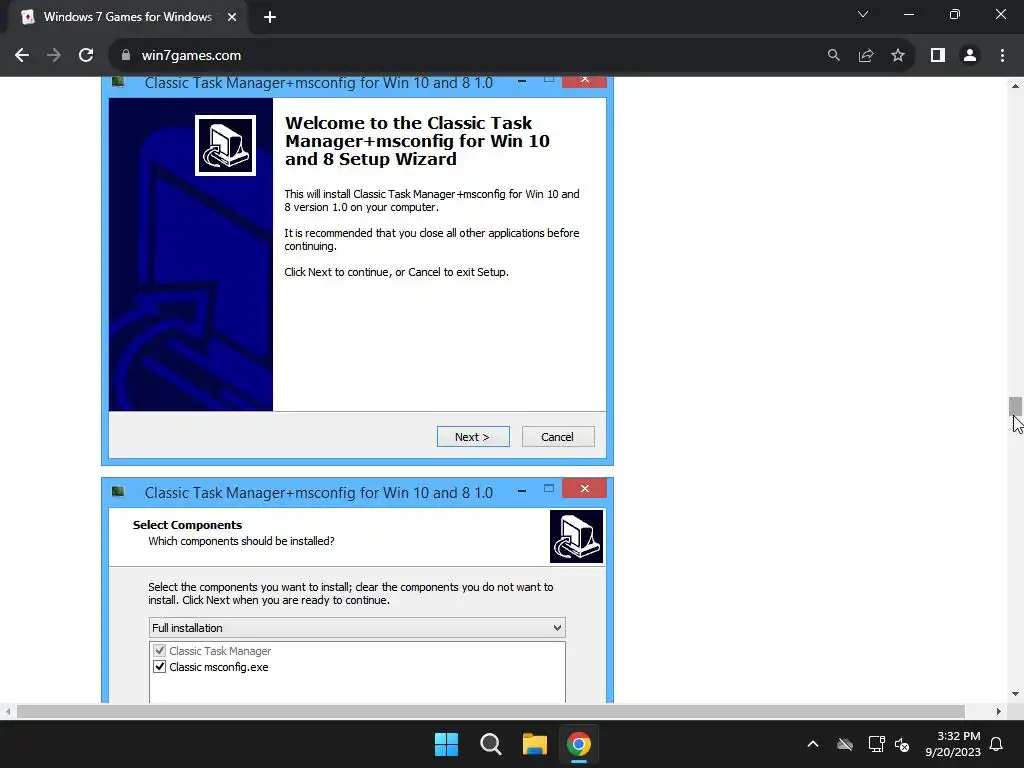Click the scroll down arrow
Image resolution: width=1024 pixels, height=768 pixels.
1015,694
